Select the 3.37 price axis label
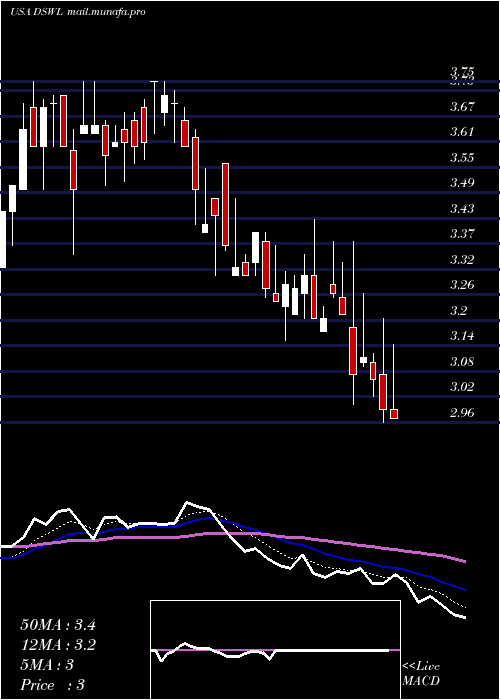The image size is (500, 700). (x=462, y=233)
